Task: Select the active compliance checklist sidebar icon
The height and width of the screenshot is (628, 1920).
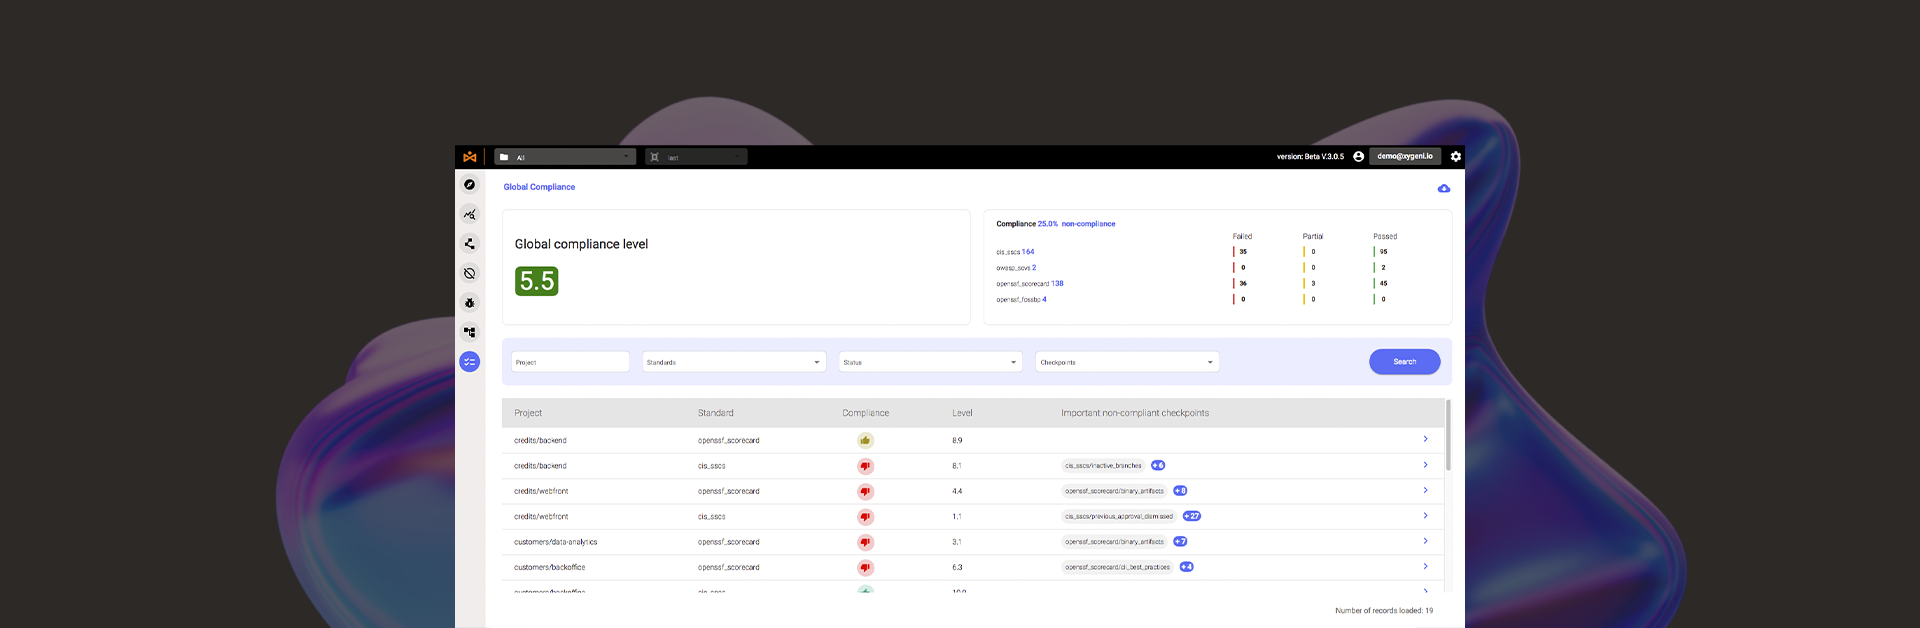Action: click(469, 362)
